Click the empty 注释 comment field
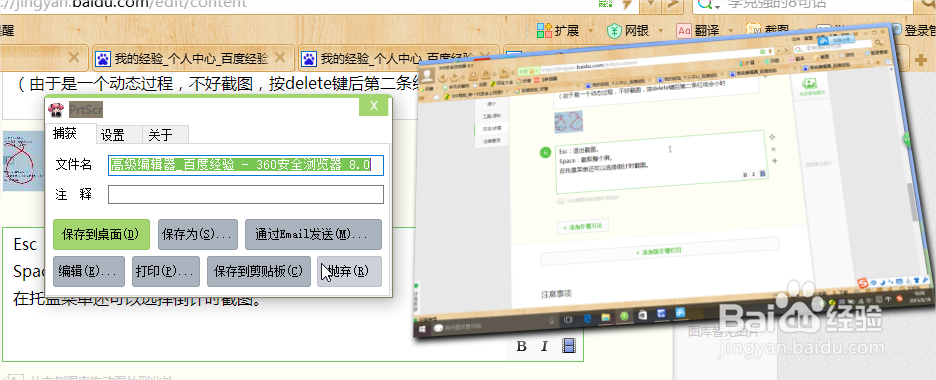This screenshot has height=380, width=936. point(246,194)
